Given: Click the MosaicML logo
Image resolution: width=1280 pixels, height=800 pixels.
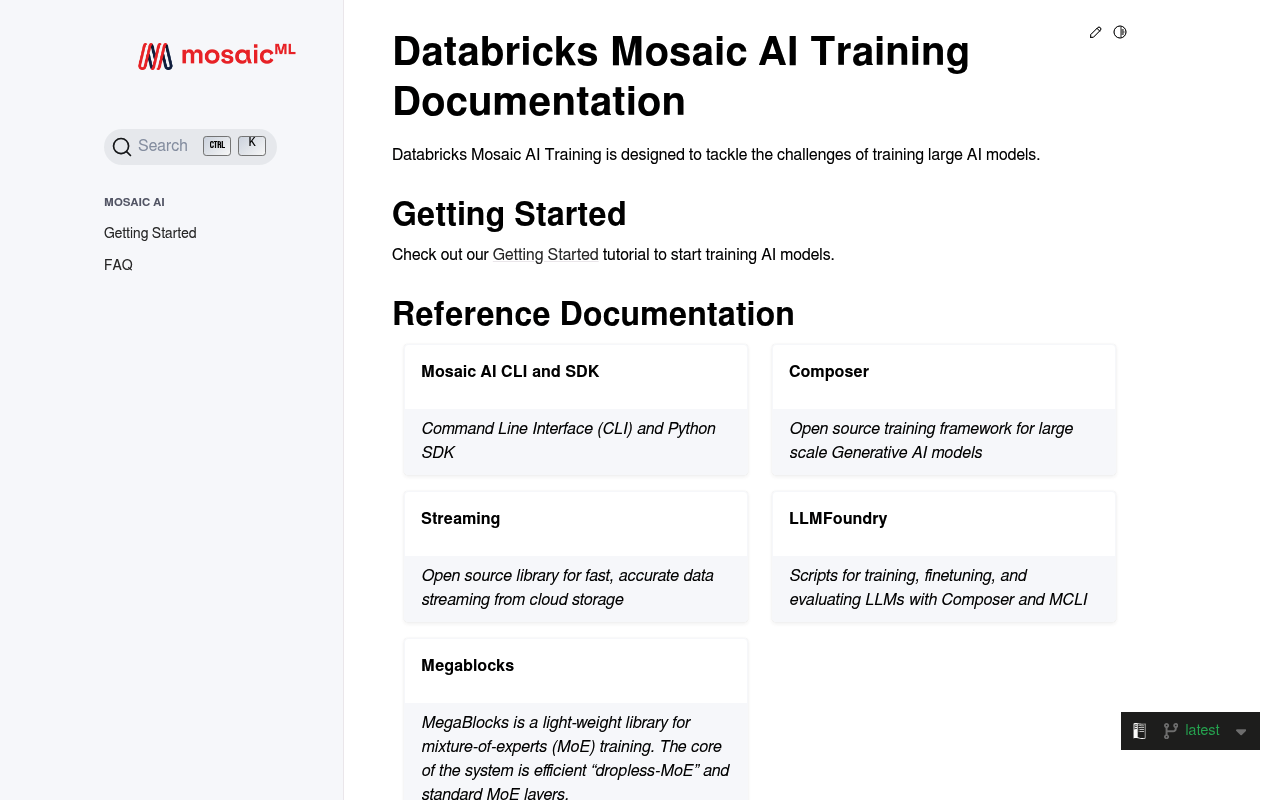Looking at the screenshot, I should (x=217, y=56).
